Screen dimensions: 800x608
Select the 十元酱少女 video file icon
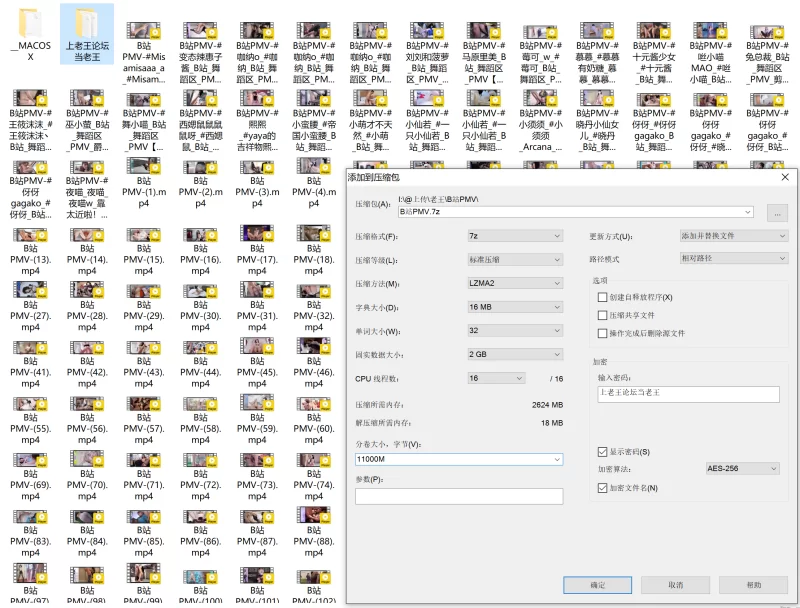pyautogui.click(x=654, y=31)
